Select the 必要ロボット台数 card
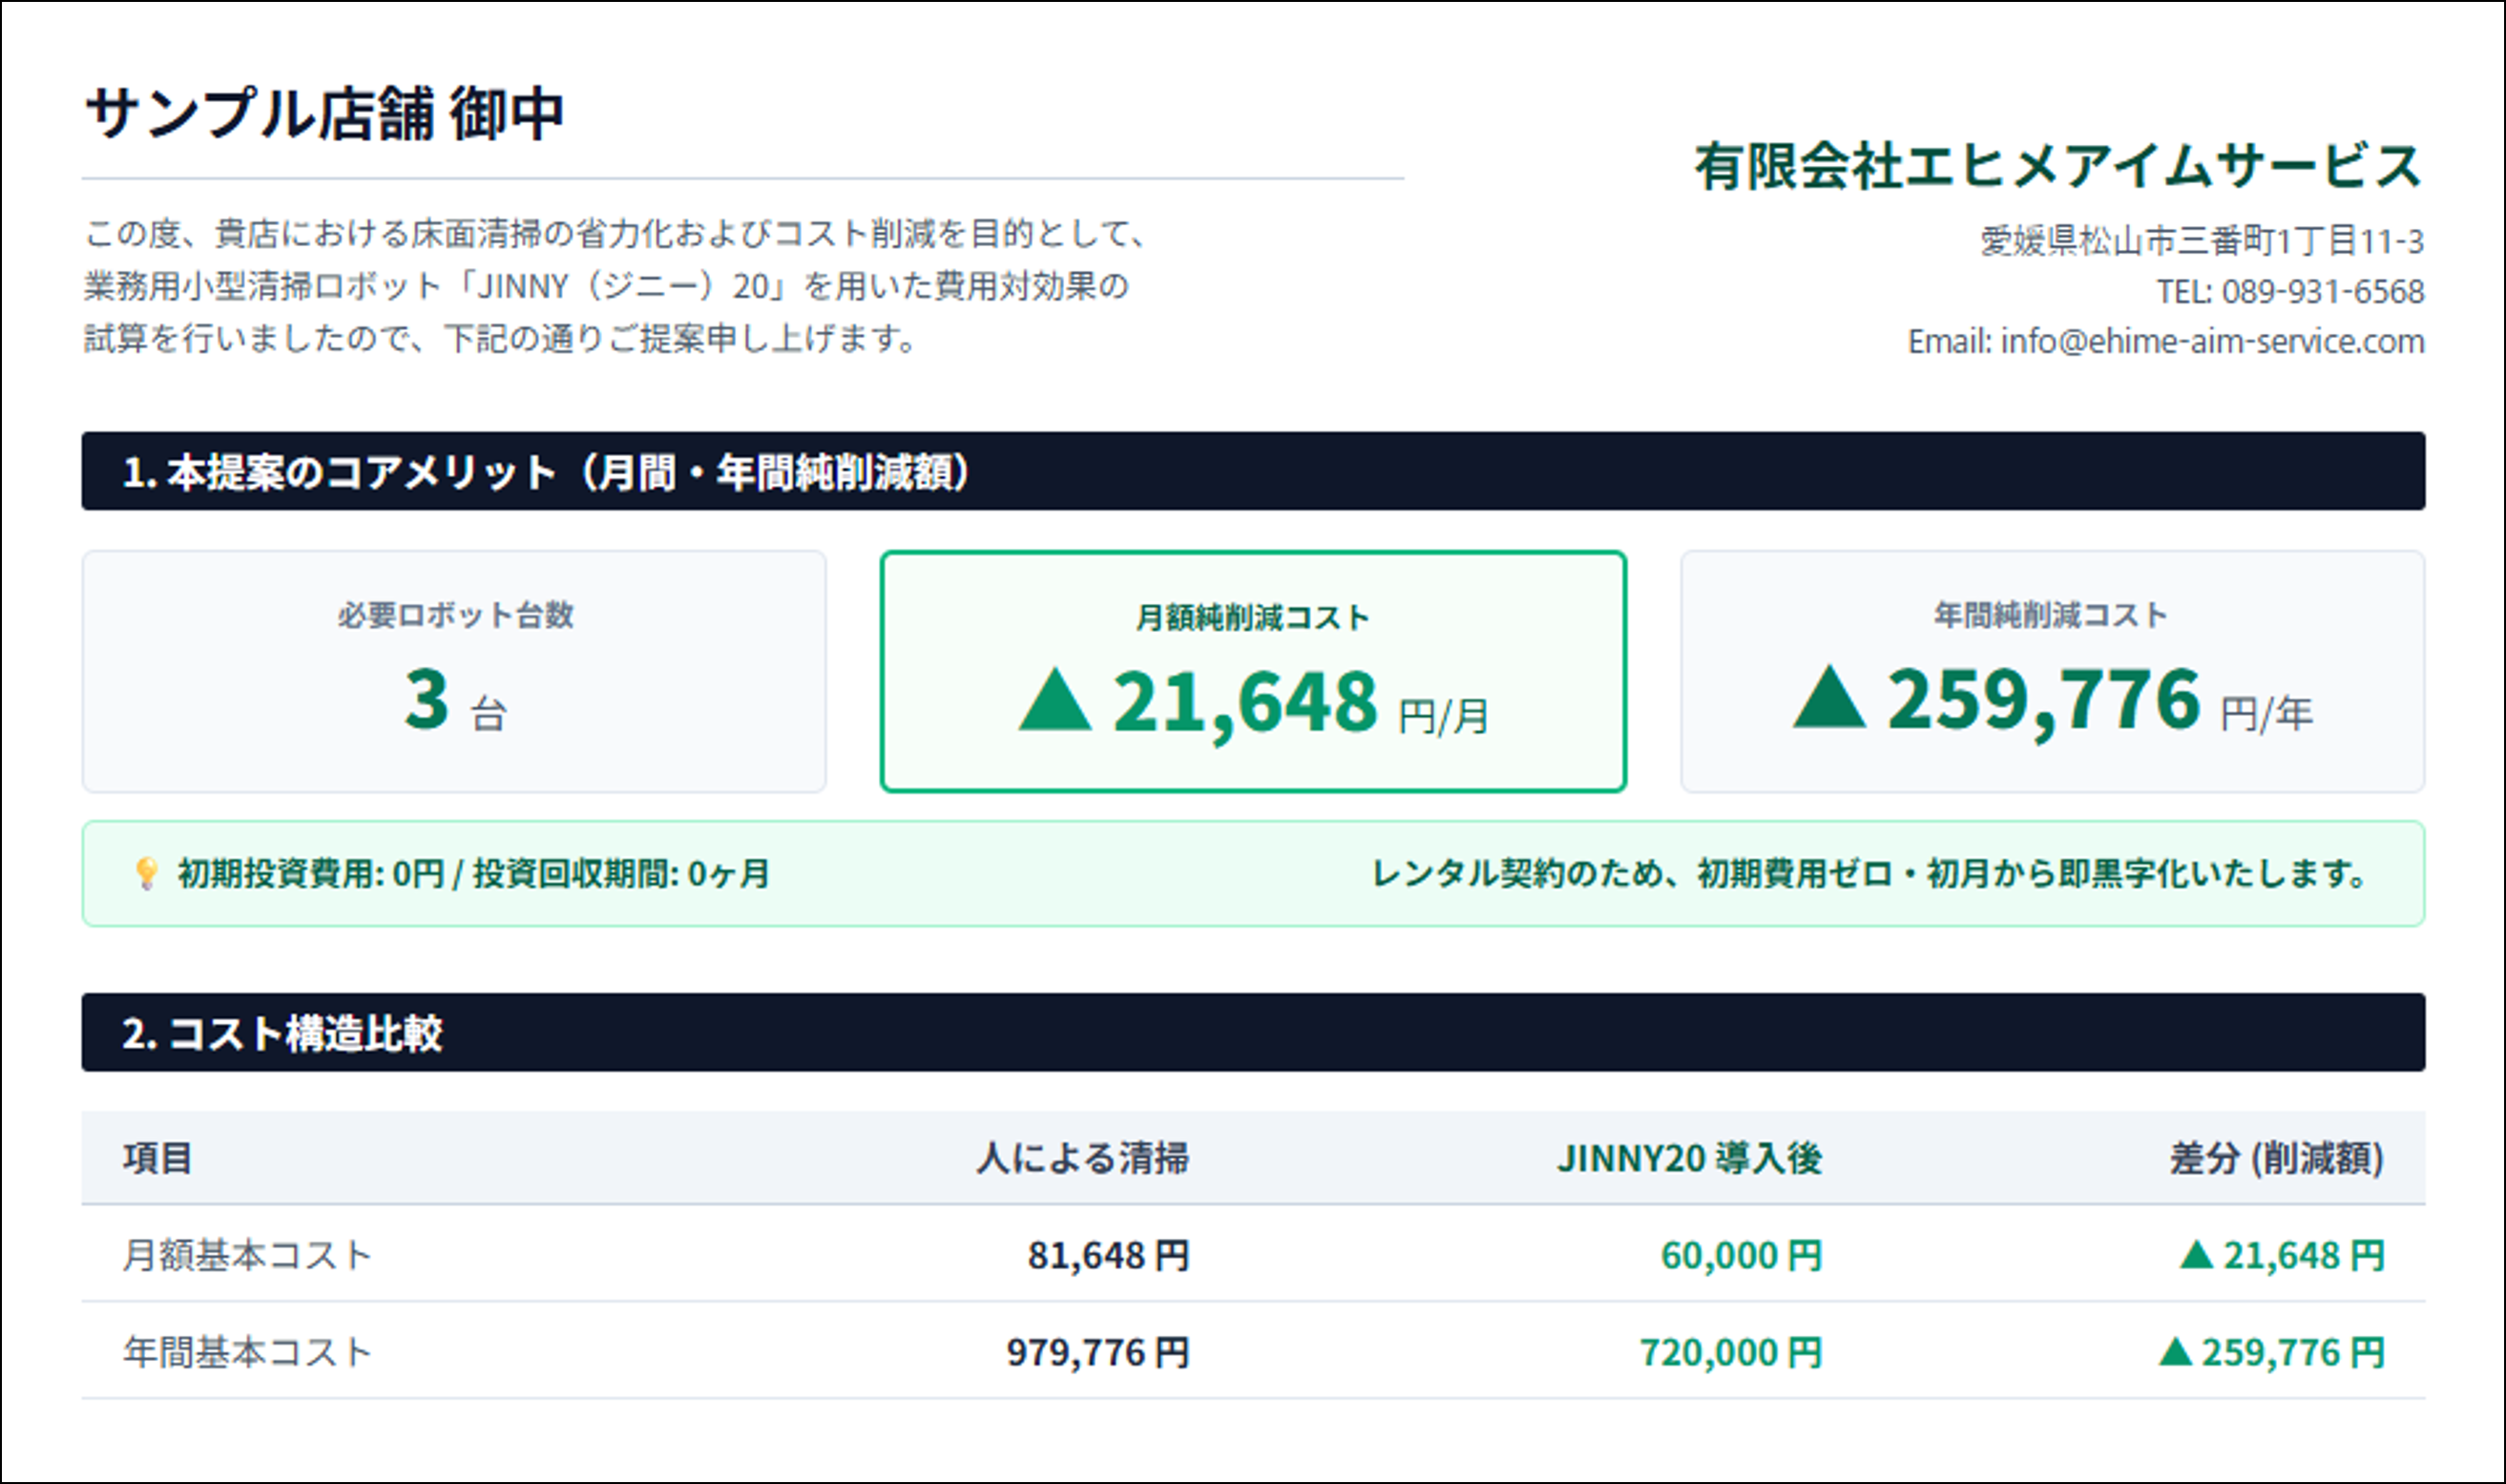This screenshot has height=1484, width=2506. 454,671
